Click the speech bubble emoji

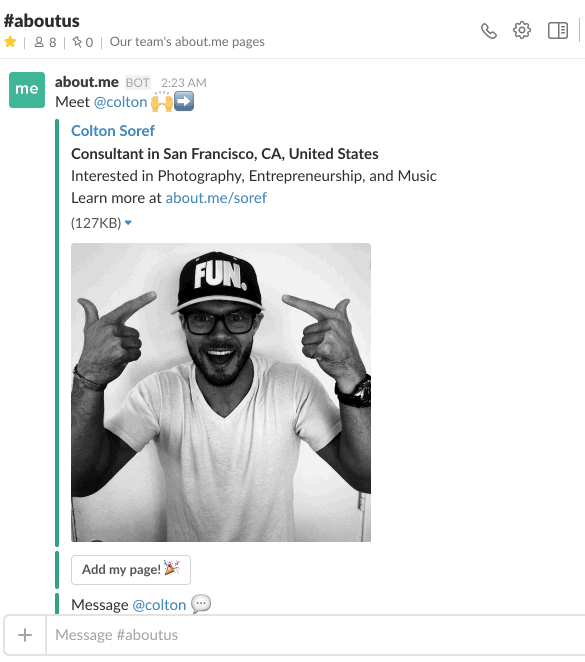point(201,604)
